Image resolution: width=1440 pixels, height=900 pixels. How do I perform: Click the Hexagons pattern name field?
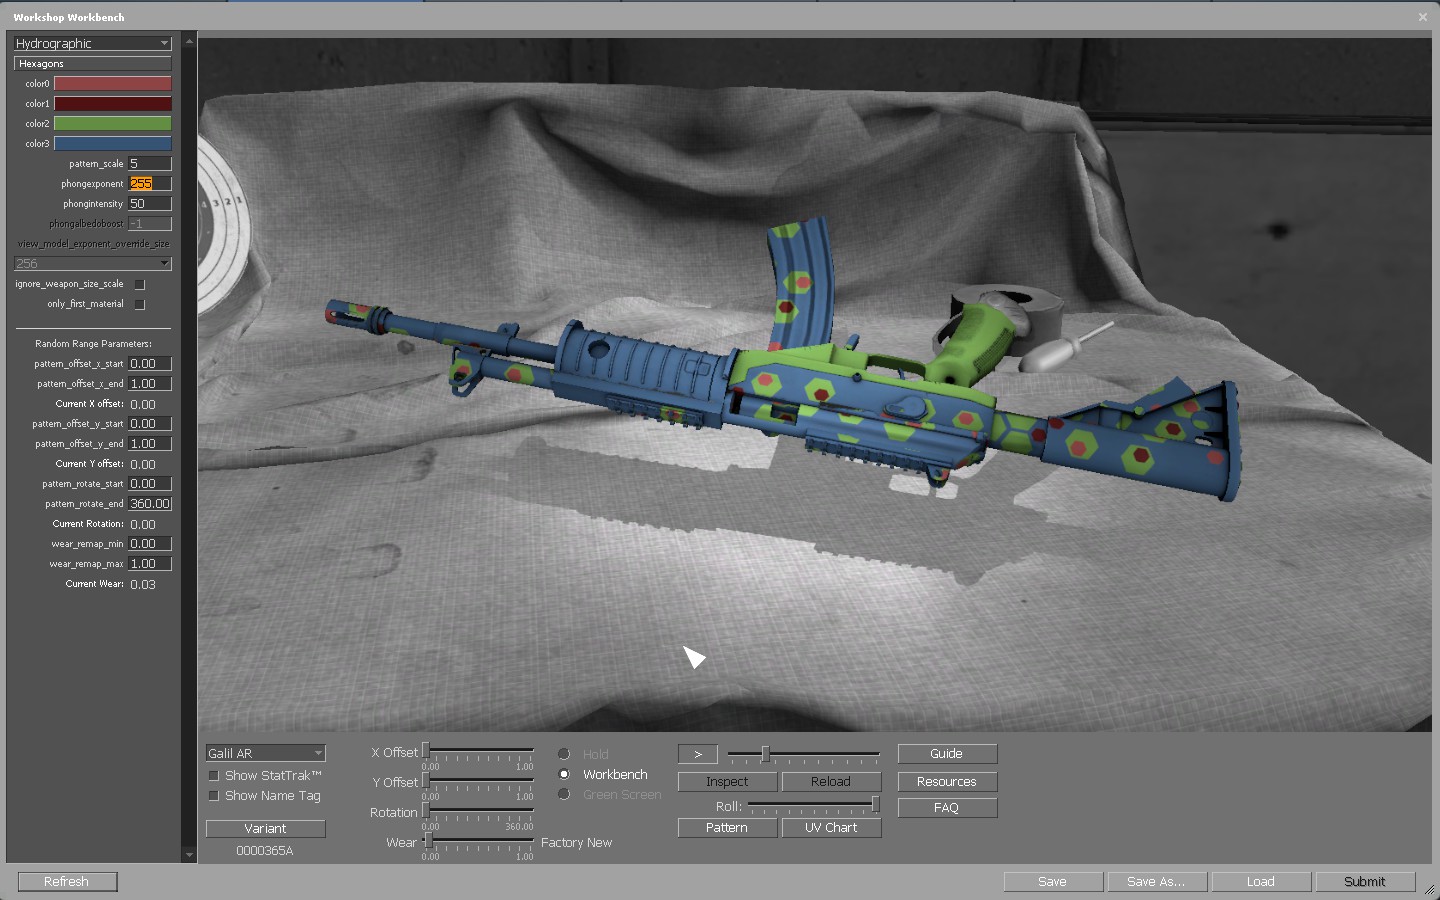[x=93, y=63]
